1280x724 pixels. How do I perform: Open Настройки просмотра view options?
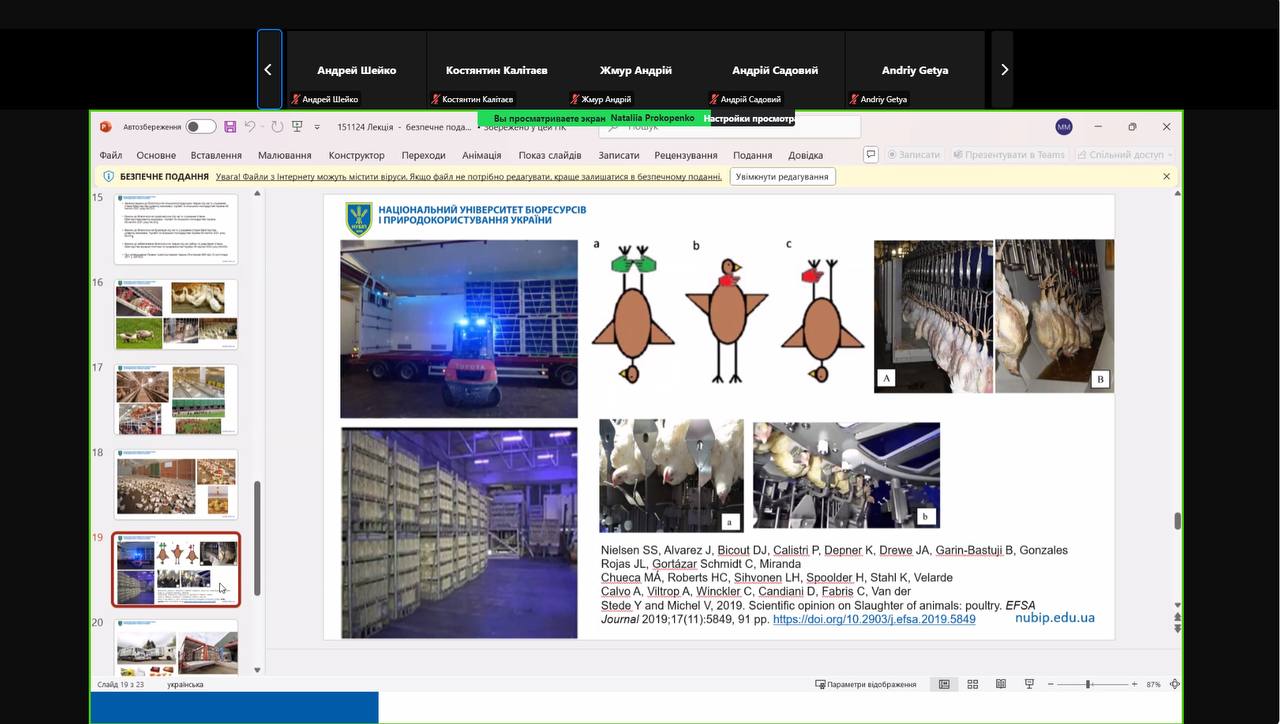pos(750,118)
